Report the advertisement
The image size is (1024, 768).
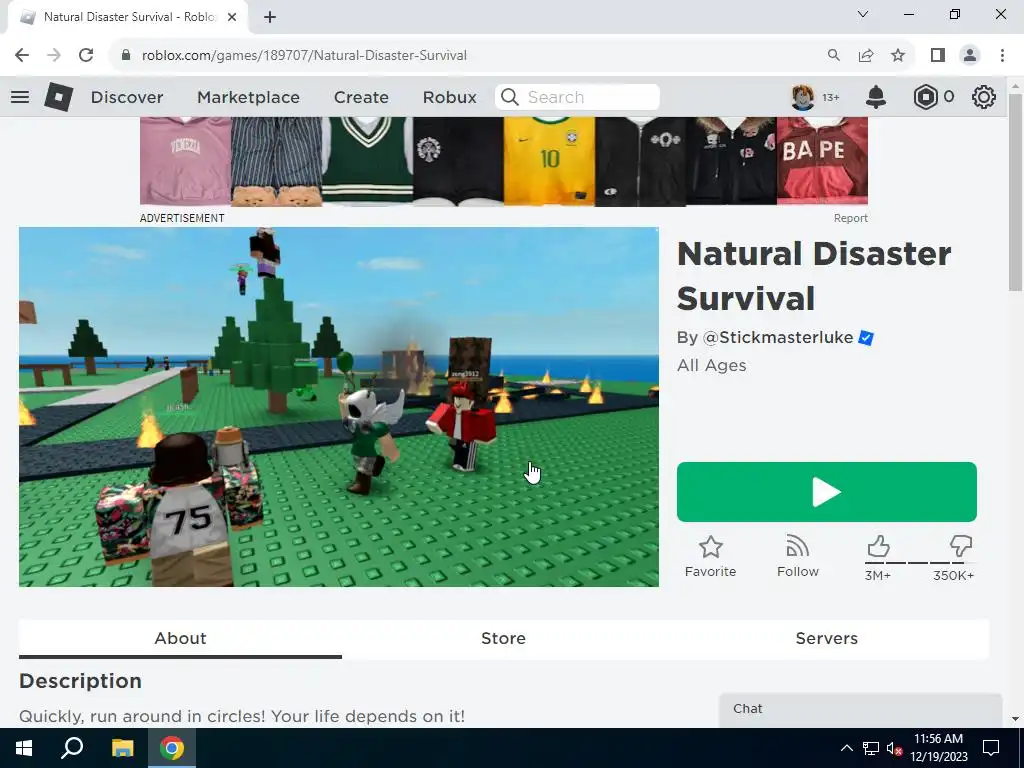[x=850, y=218]
